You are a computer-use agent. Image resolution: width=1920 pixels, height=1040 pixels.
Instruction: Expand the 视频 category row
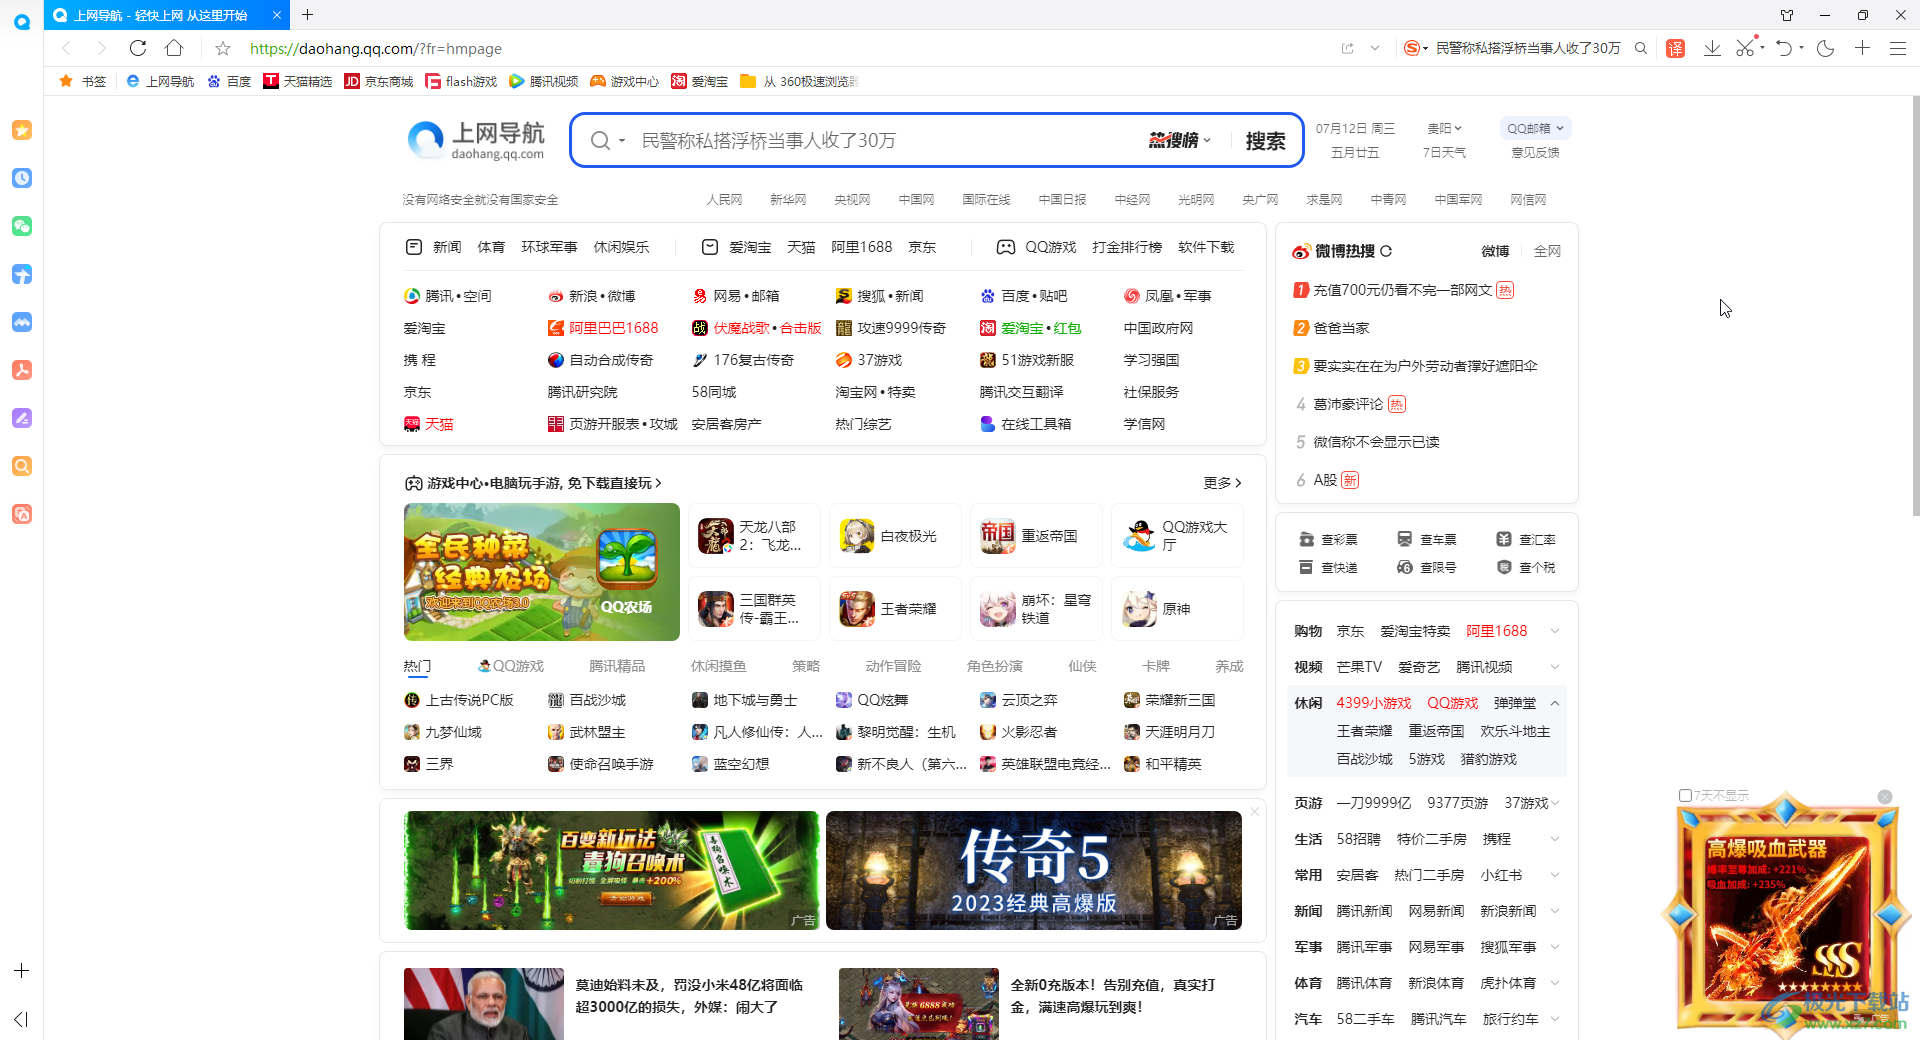pyautogui.click(x=1555, y=667)
